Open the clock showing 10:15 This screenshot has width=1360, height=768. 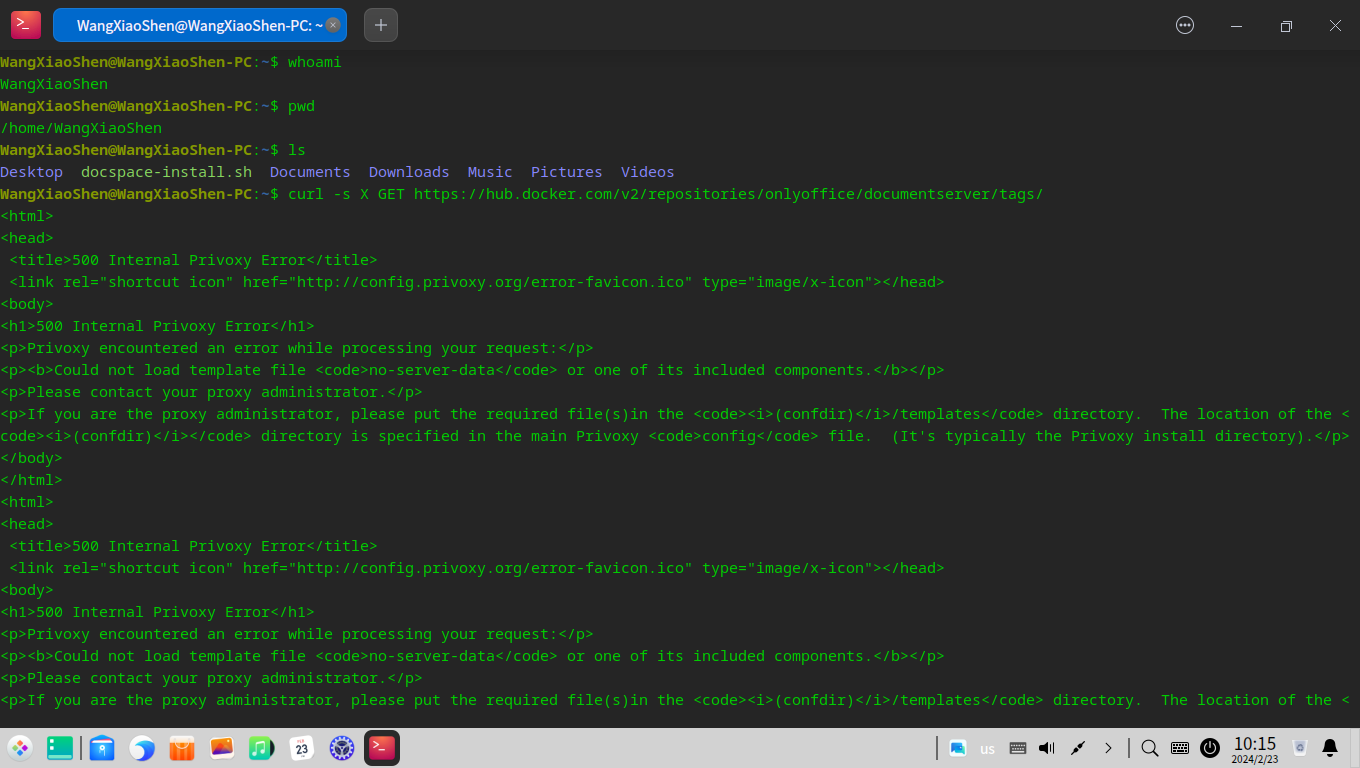click(1255, 749)
